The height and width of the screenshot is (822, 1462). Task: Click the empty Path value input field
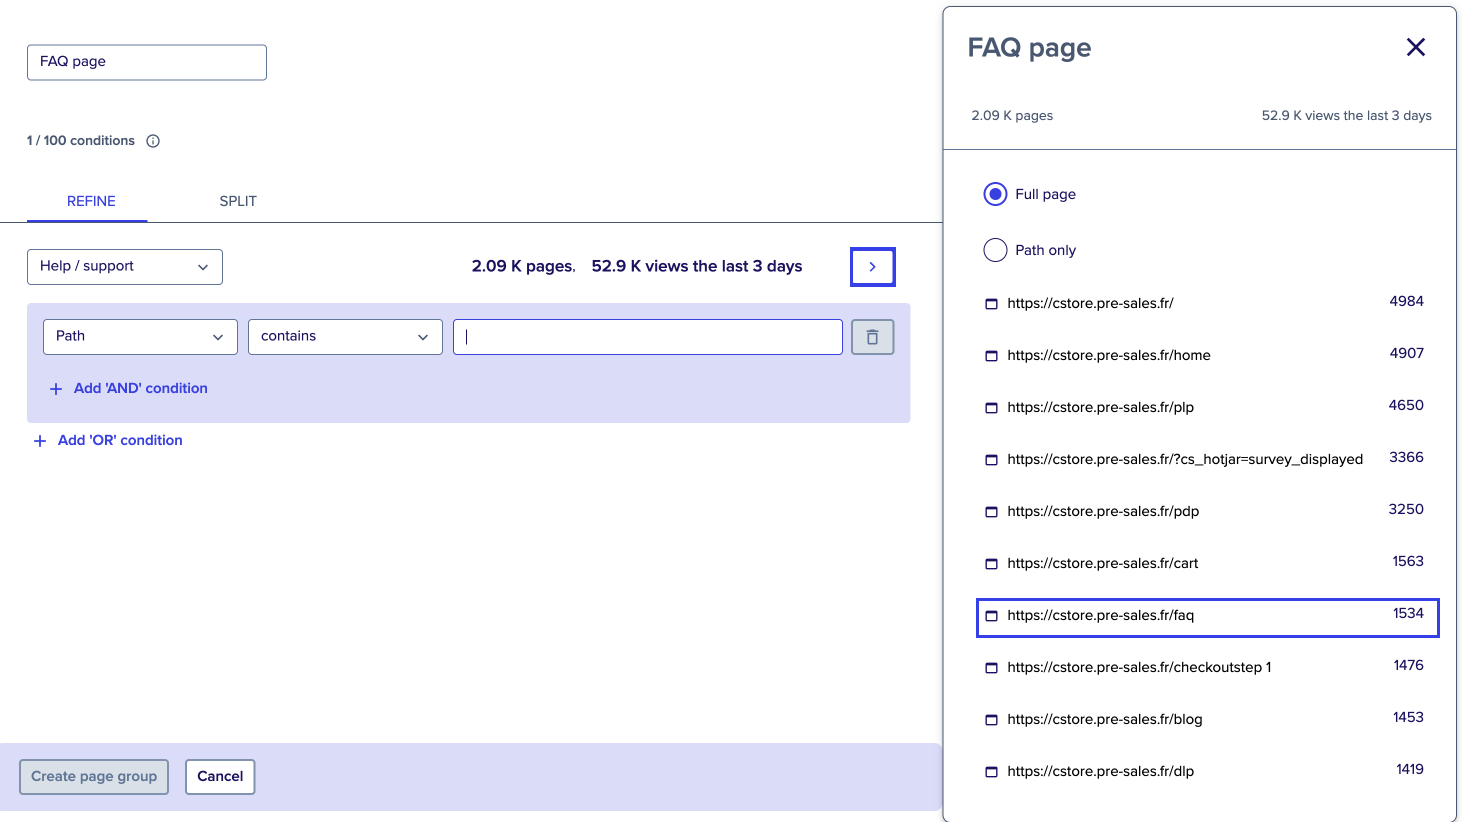coord(647,336)
